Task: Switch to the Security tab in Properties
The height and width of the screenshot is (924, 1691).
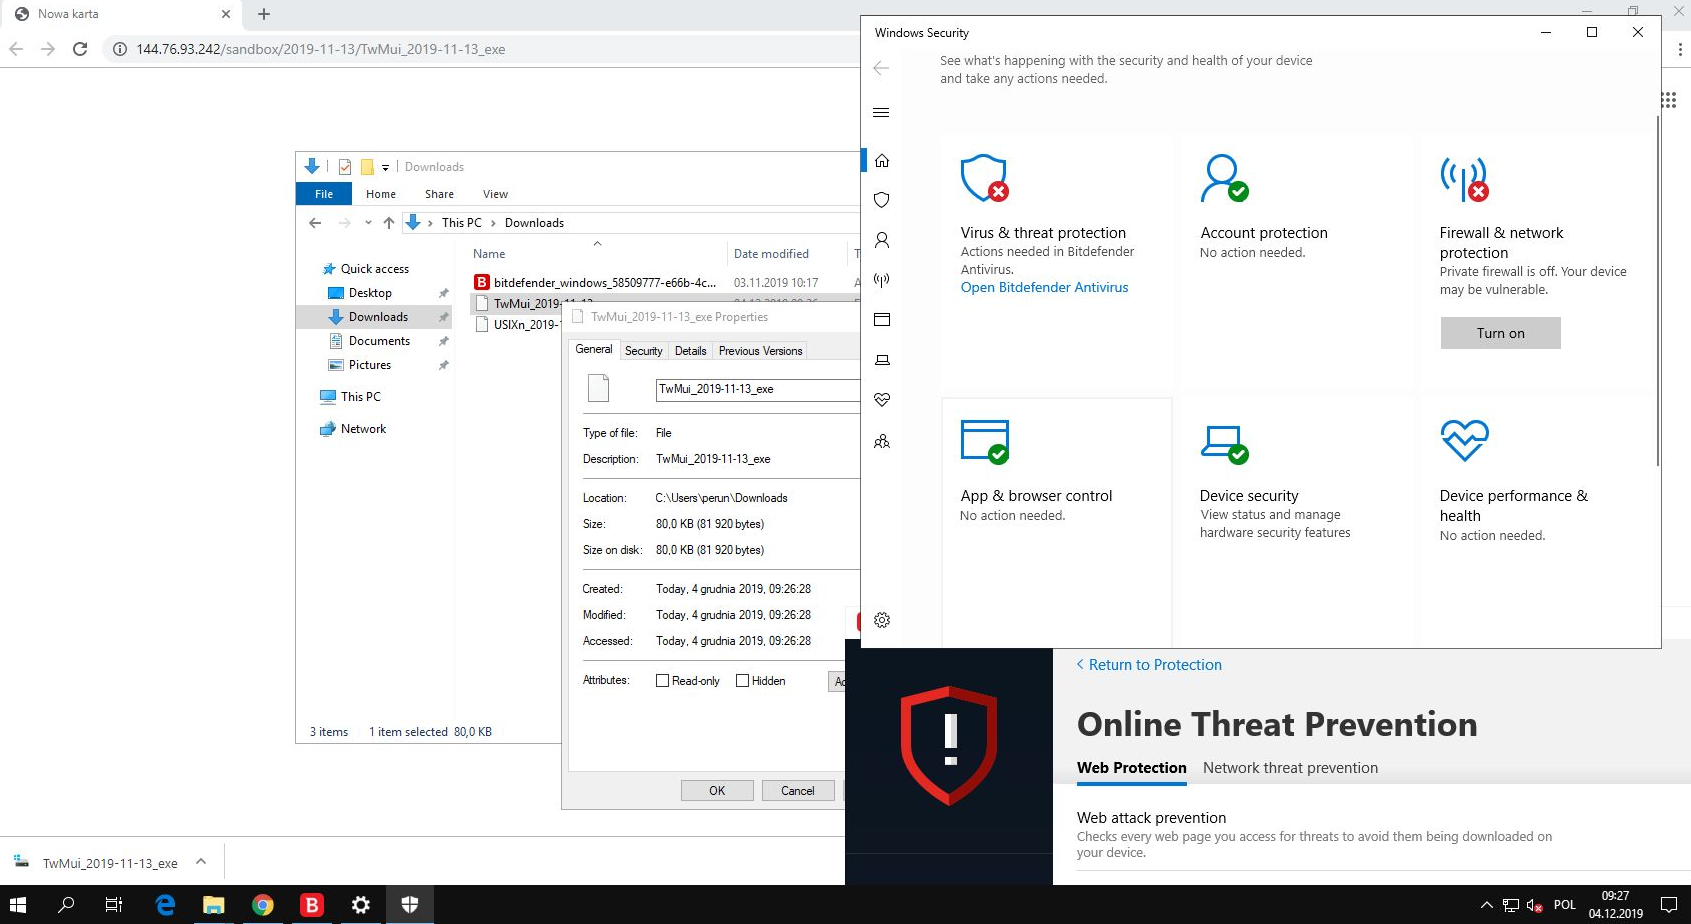Action: [643, 351]
